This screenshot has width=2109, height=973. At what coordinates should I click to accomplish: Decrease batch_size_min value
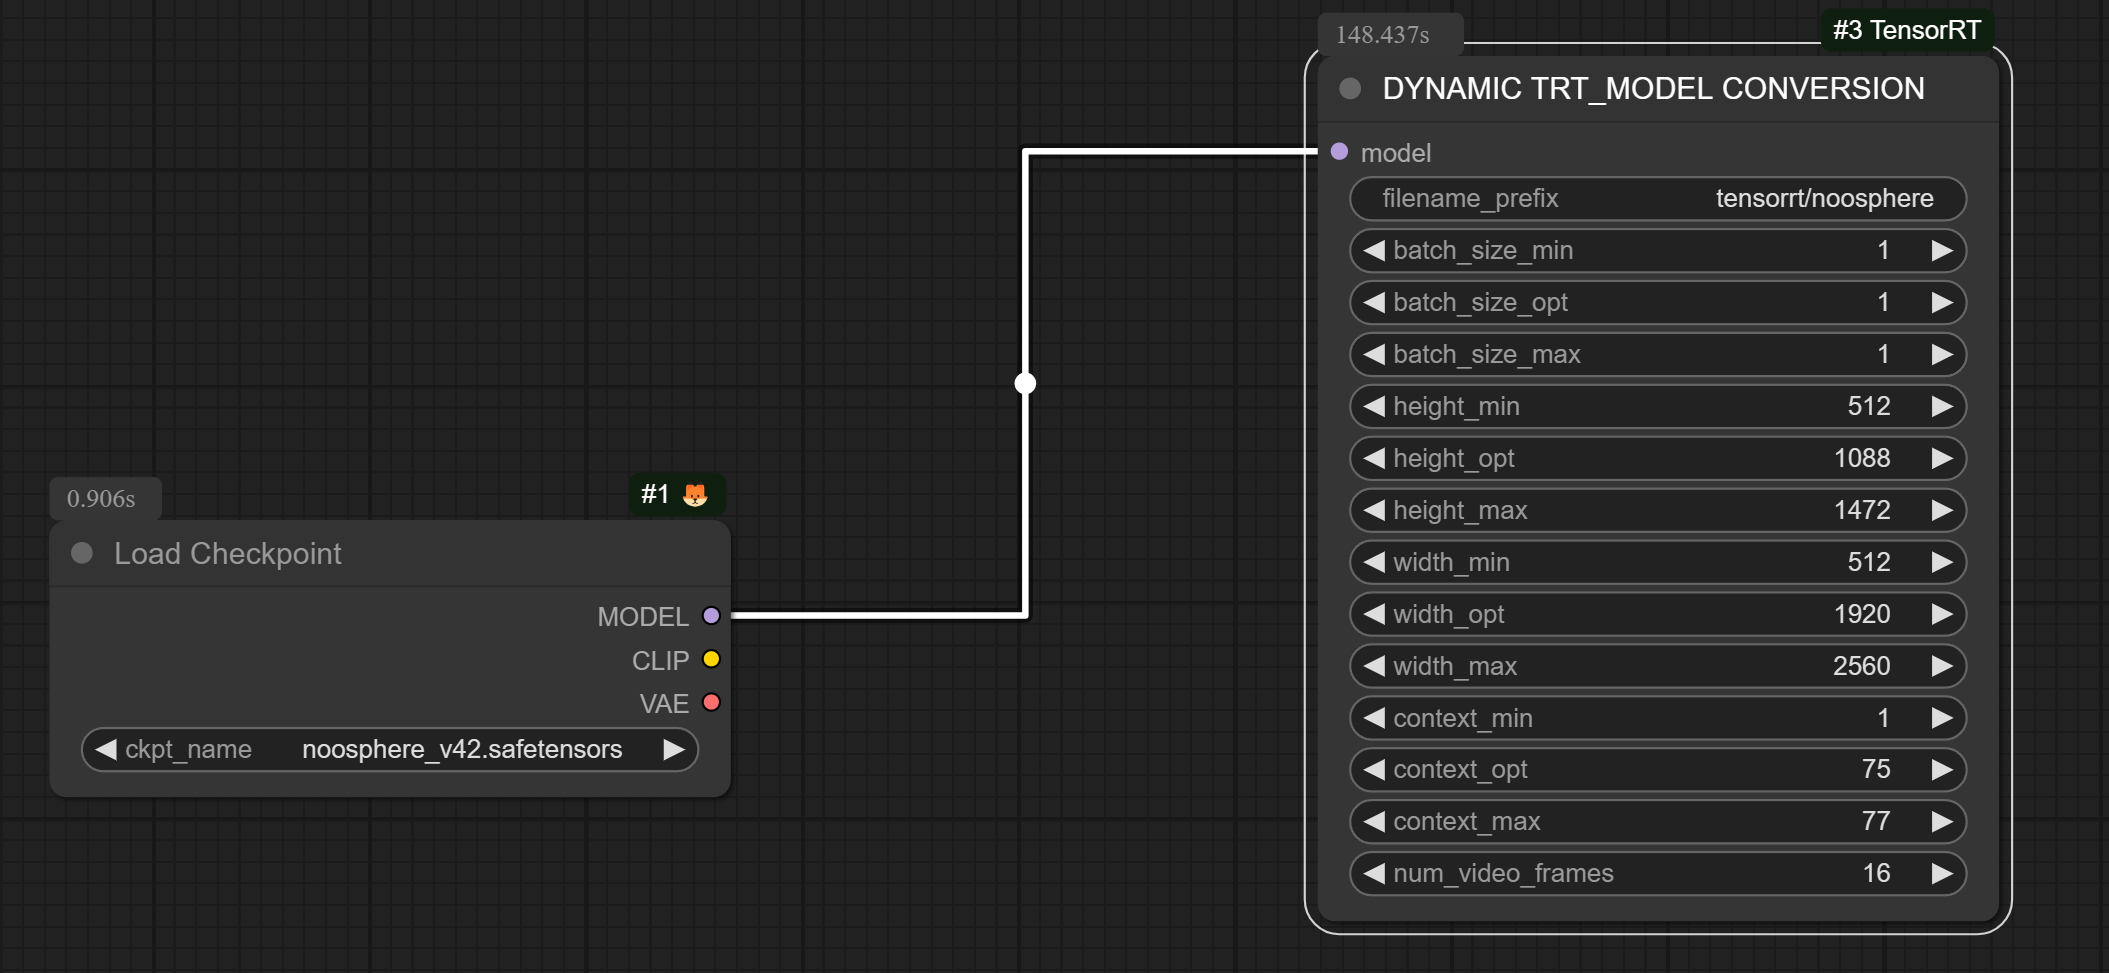click(x=1374, y=250)
